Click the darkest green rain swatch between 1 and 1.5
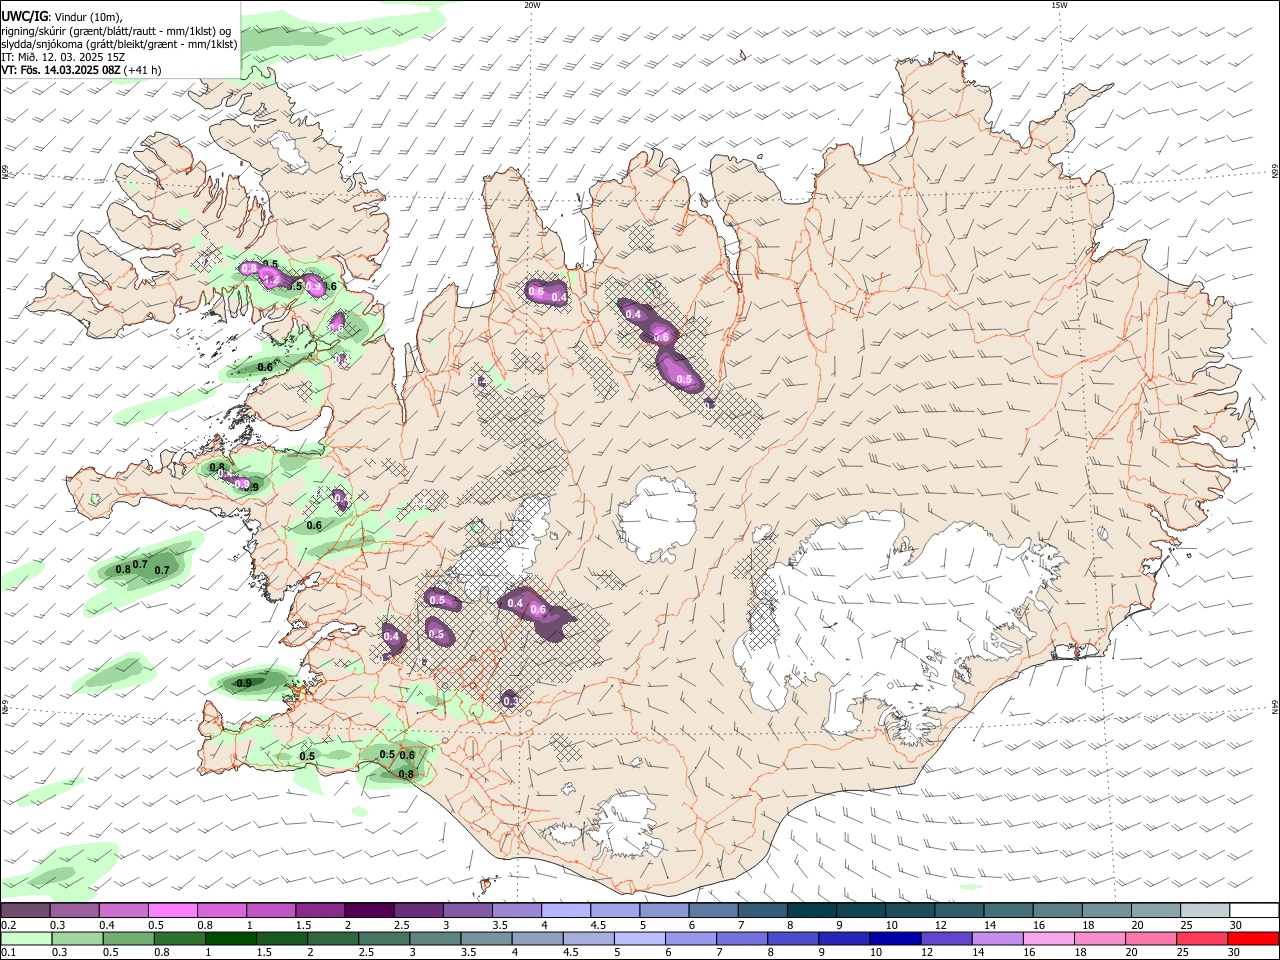 click(230, 938)
